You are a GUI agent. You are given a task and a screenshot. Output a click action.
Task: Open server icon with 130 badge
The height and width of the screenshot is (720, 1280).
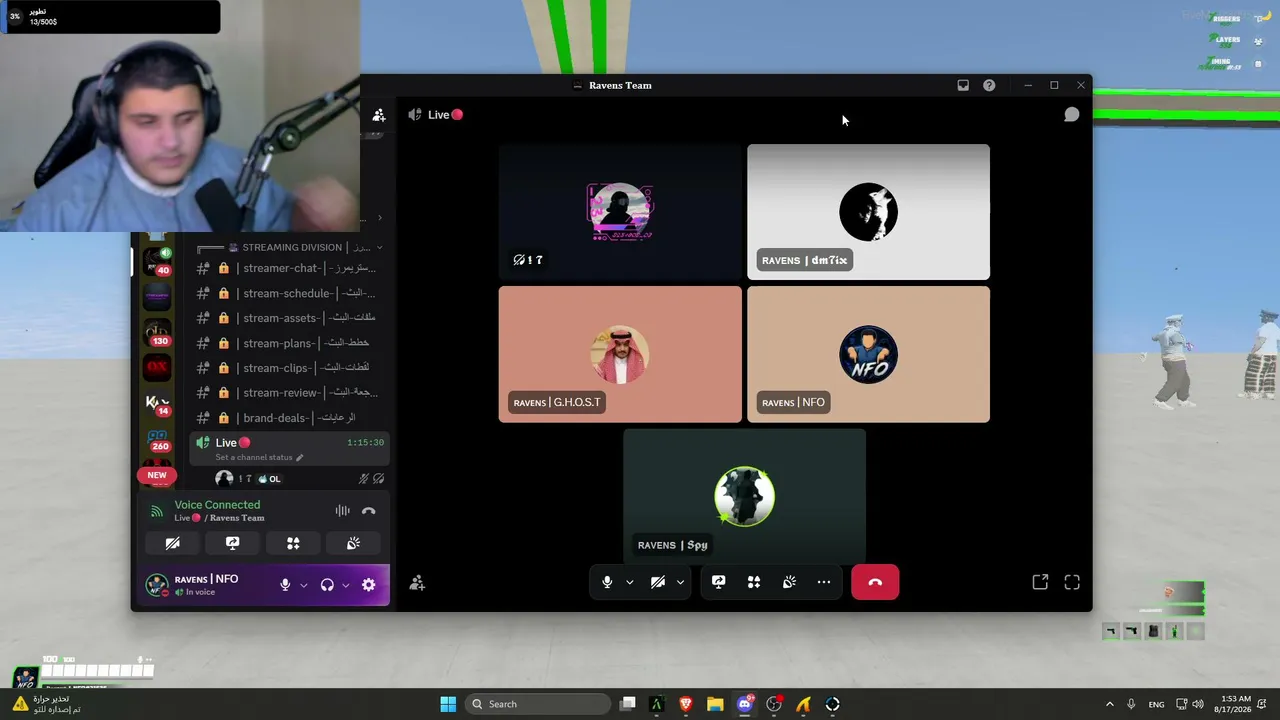(158, 332)
